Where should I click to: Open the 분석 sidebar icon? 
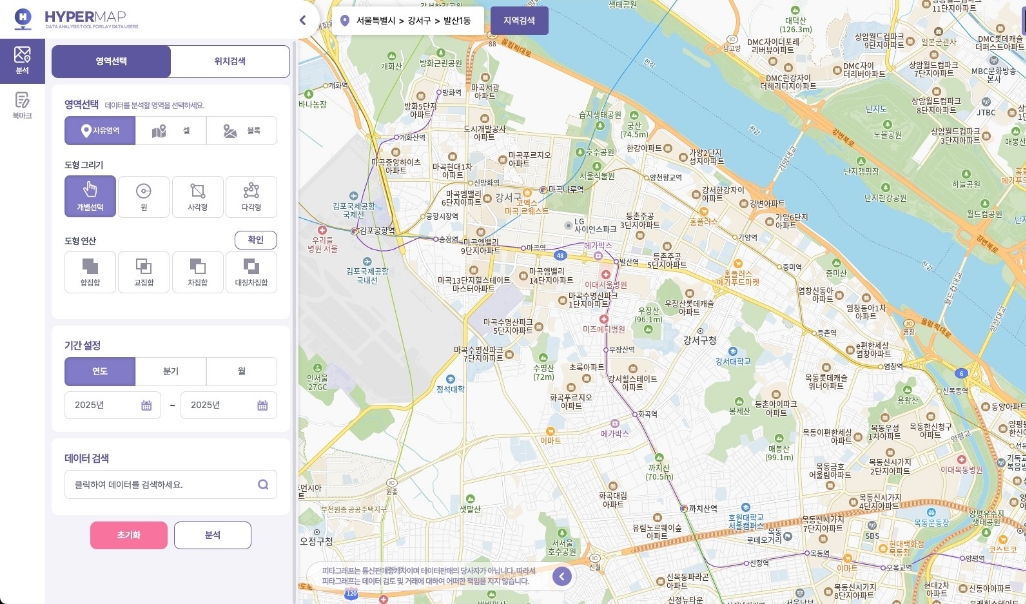click(x=22, y=59)
